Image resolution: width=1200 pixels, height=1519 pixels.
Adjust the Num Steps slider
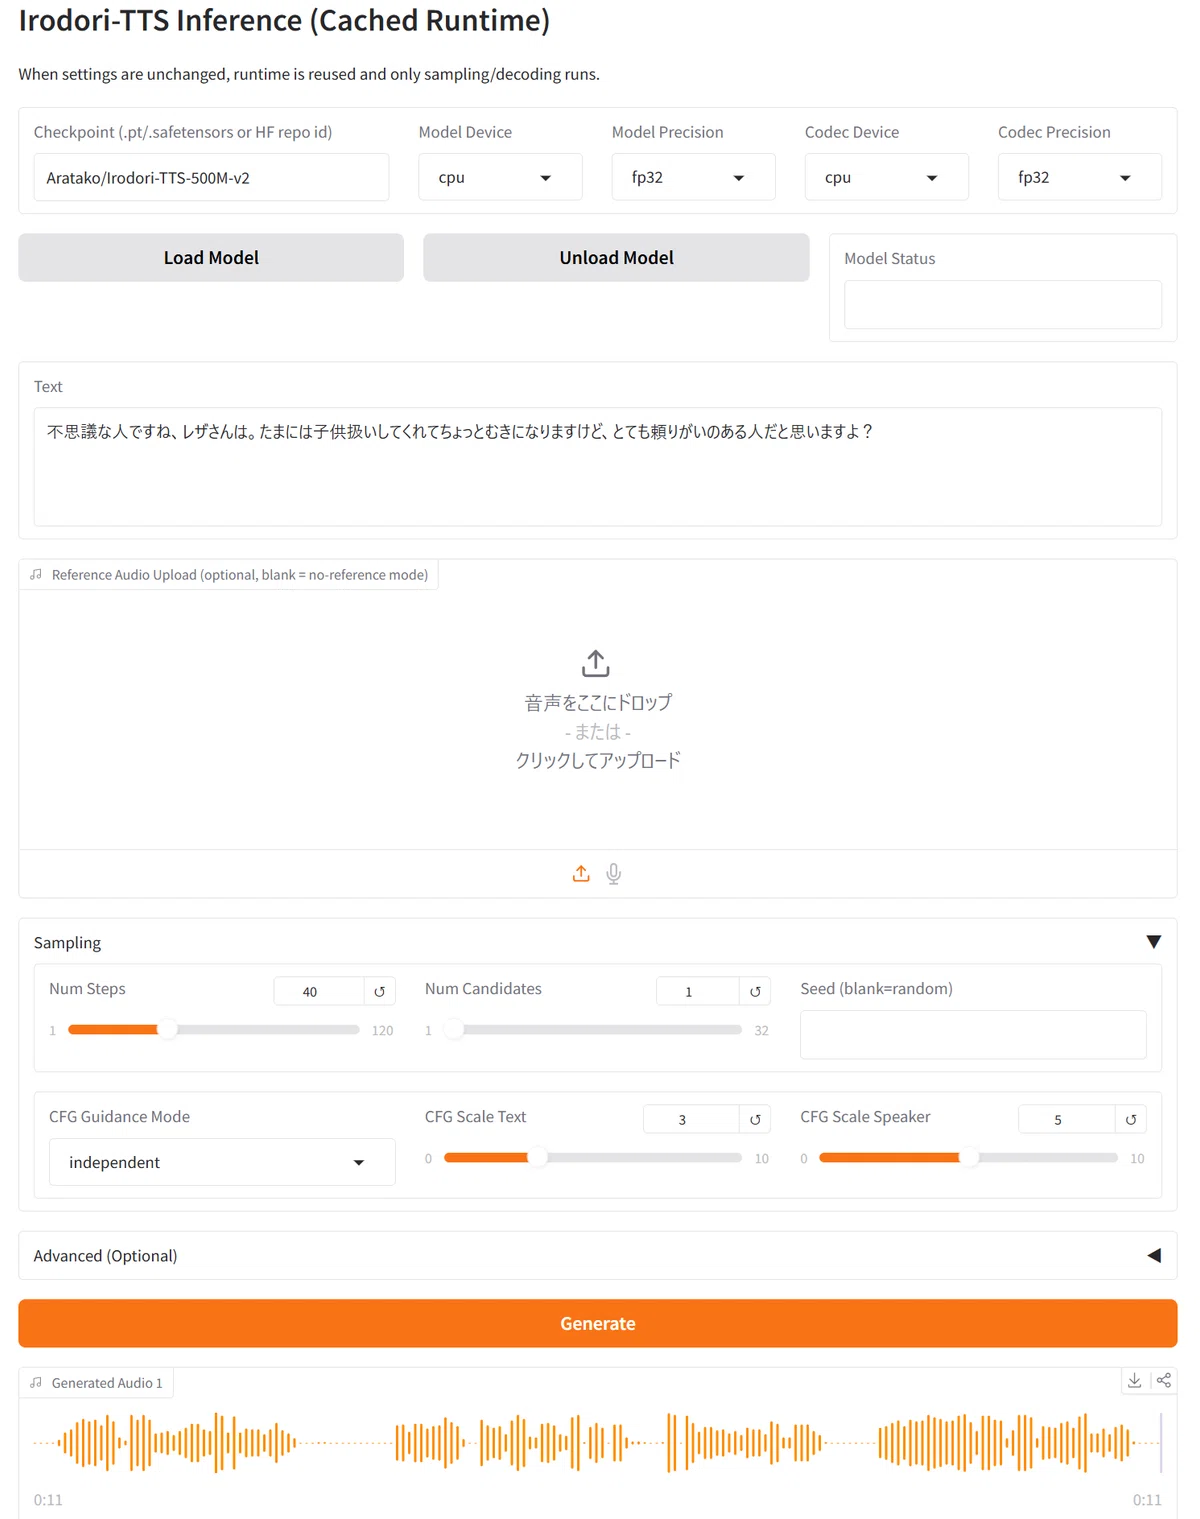213,1029
